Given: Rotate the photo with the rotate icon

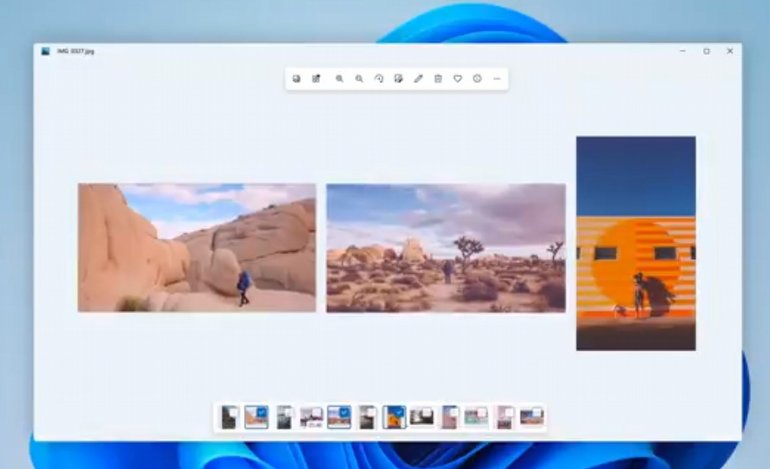Looking at the screenshot, I should pyautogui.click(x=379, y=79).
